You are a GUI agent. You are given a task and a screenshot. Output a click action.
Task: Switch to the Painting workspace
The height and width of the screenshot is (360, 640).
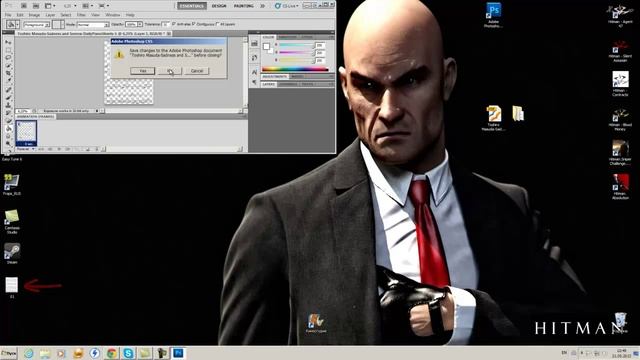coord(244,6)
